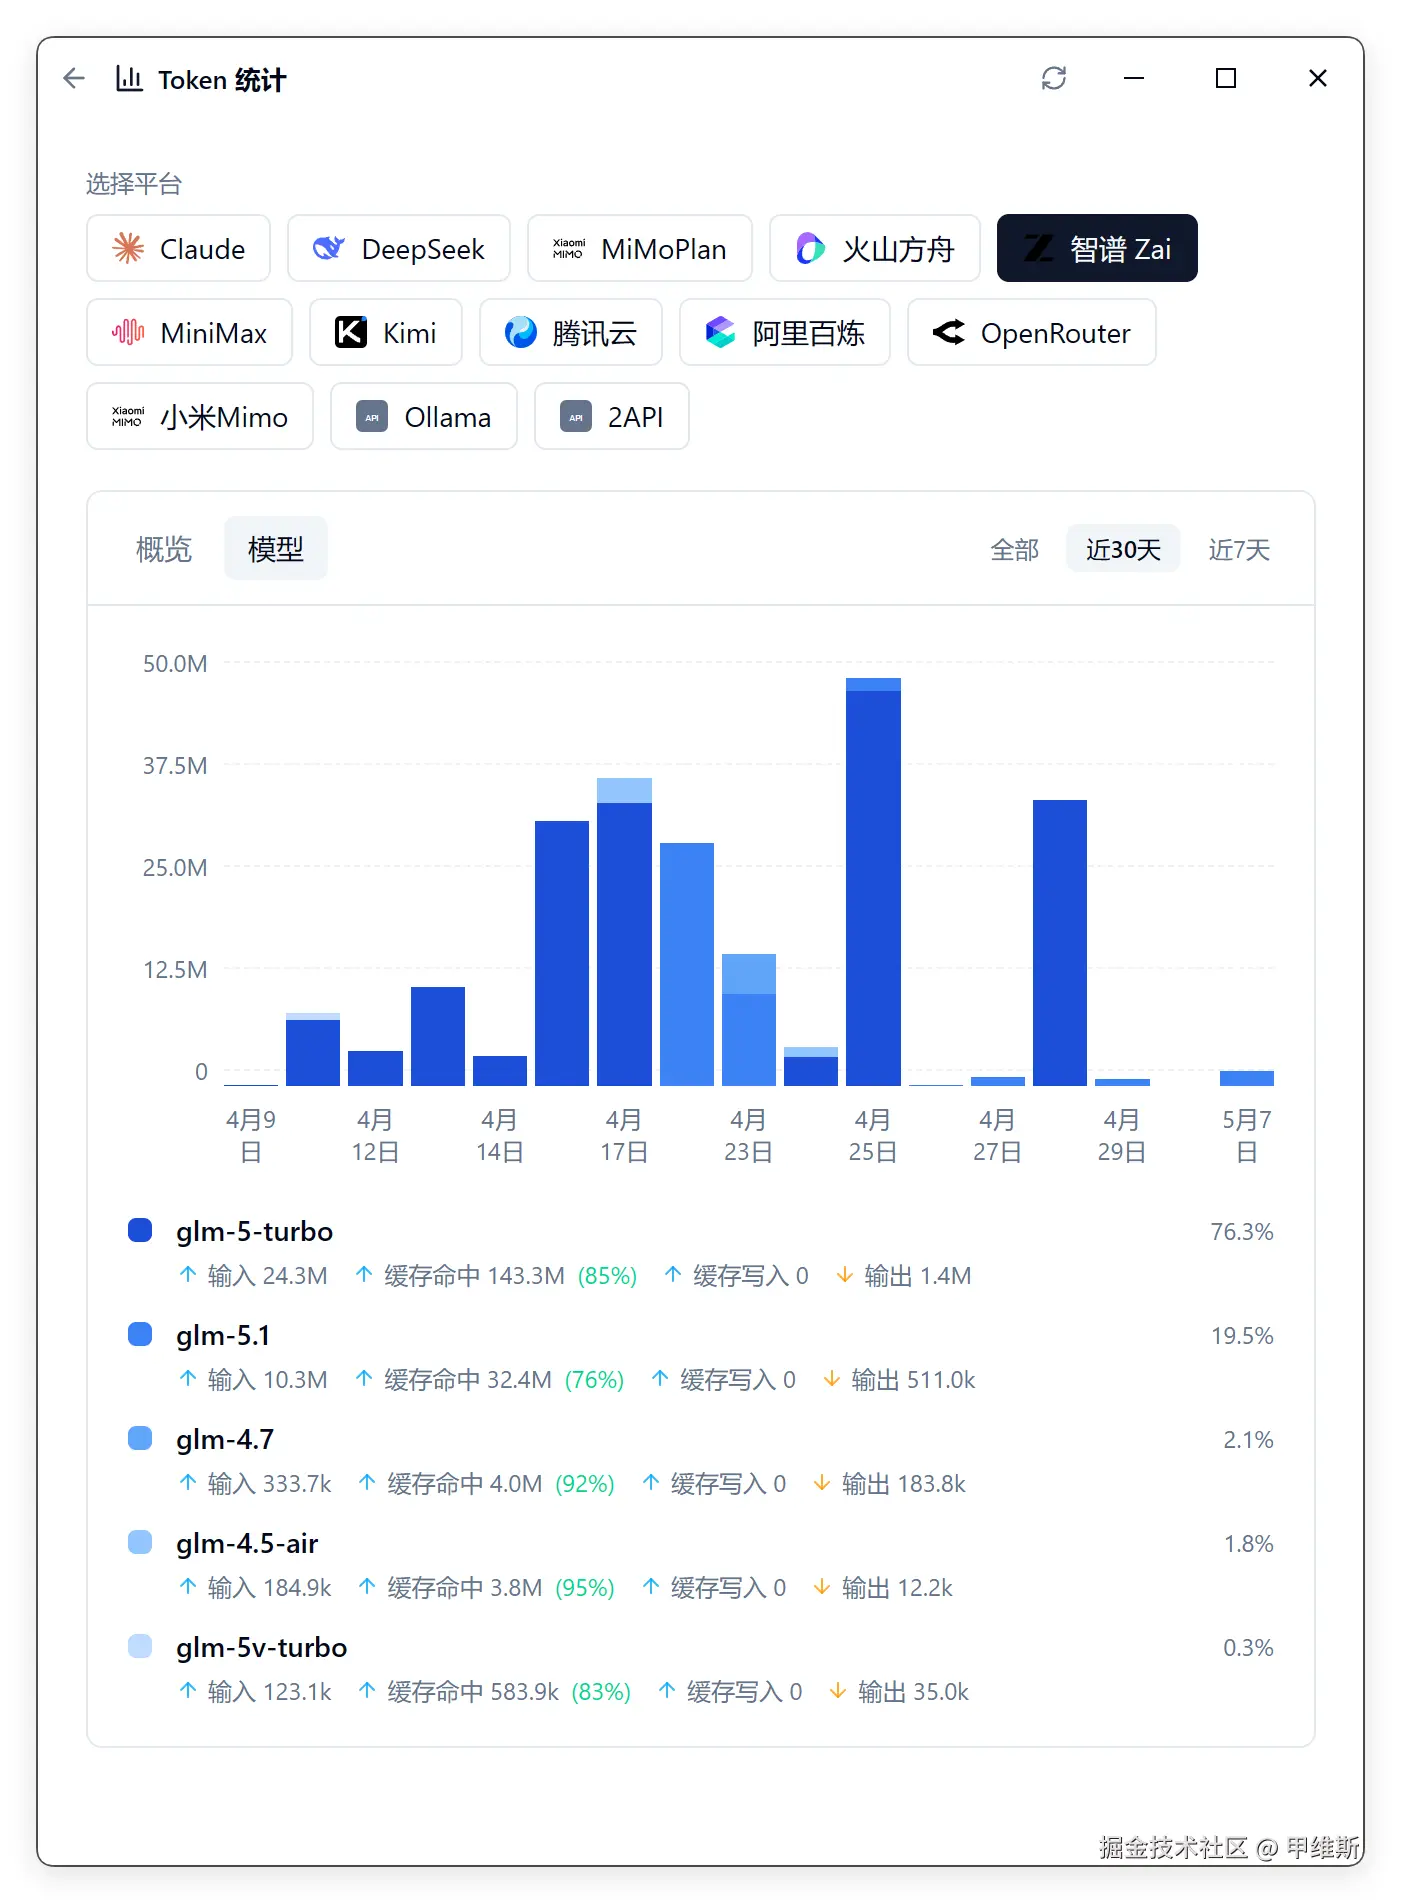Click the glm-5.1 model name
This screenshot has width=1401, height=1903.
point(223,1335)
